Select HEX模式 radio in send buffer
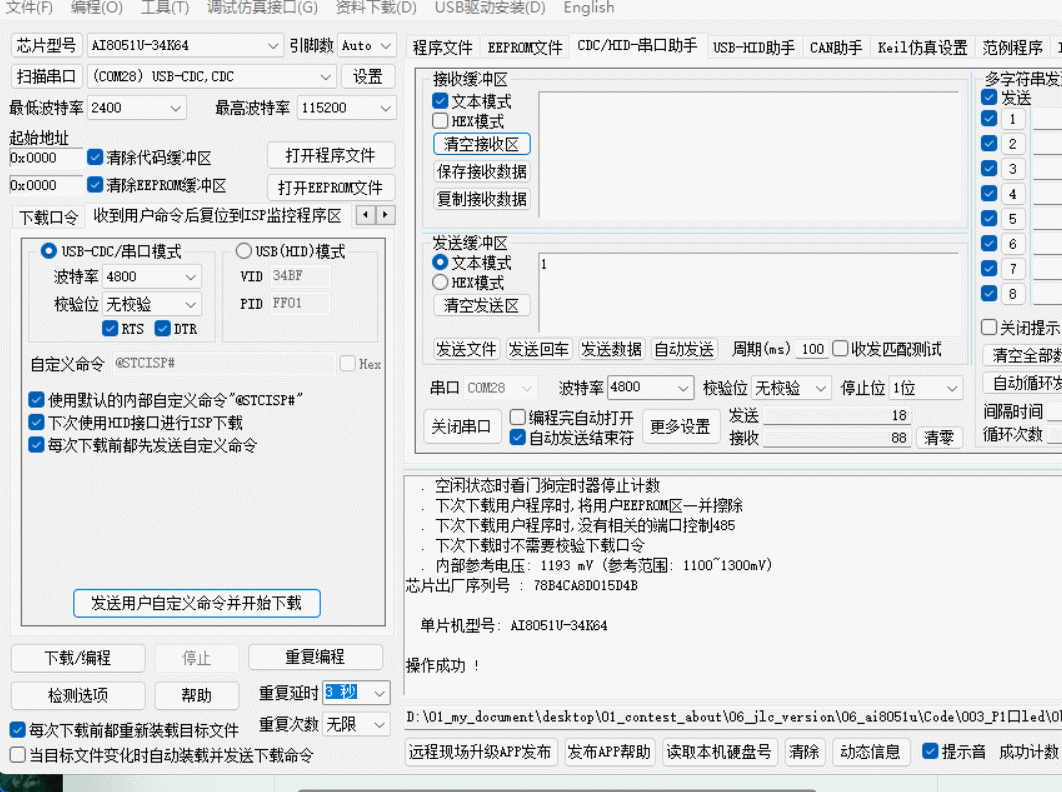1062x792 pixels. click(440, 283)
